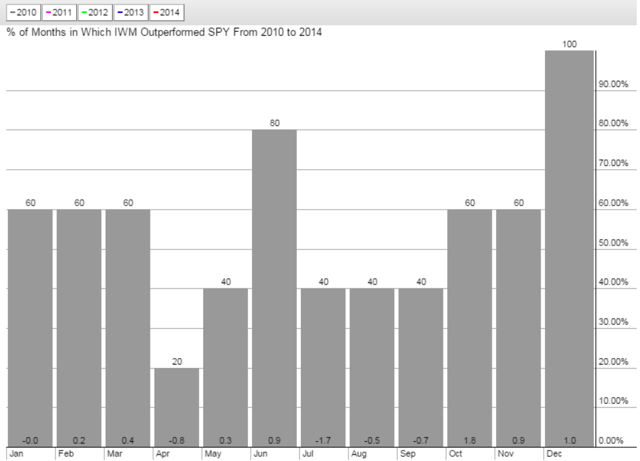Click the 0.00% axis label

point(611,441)
